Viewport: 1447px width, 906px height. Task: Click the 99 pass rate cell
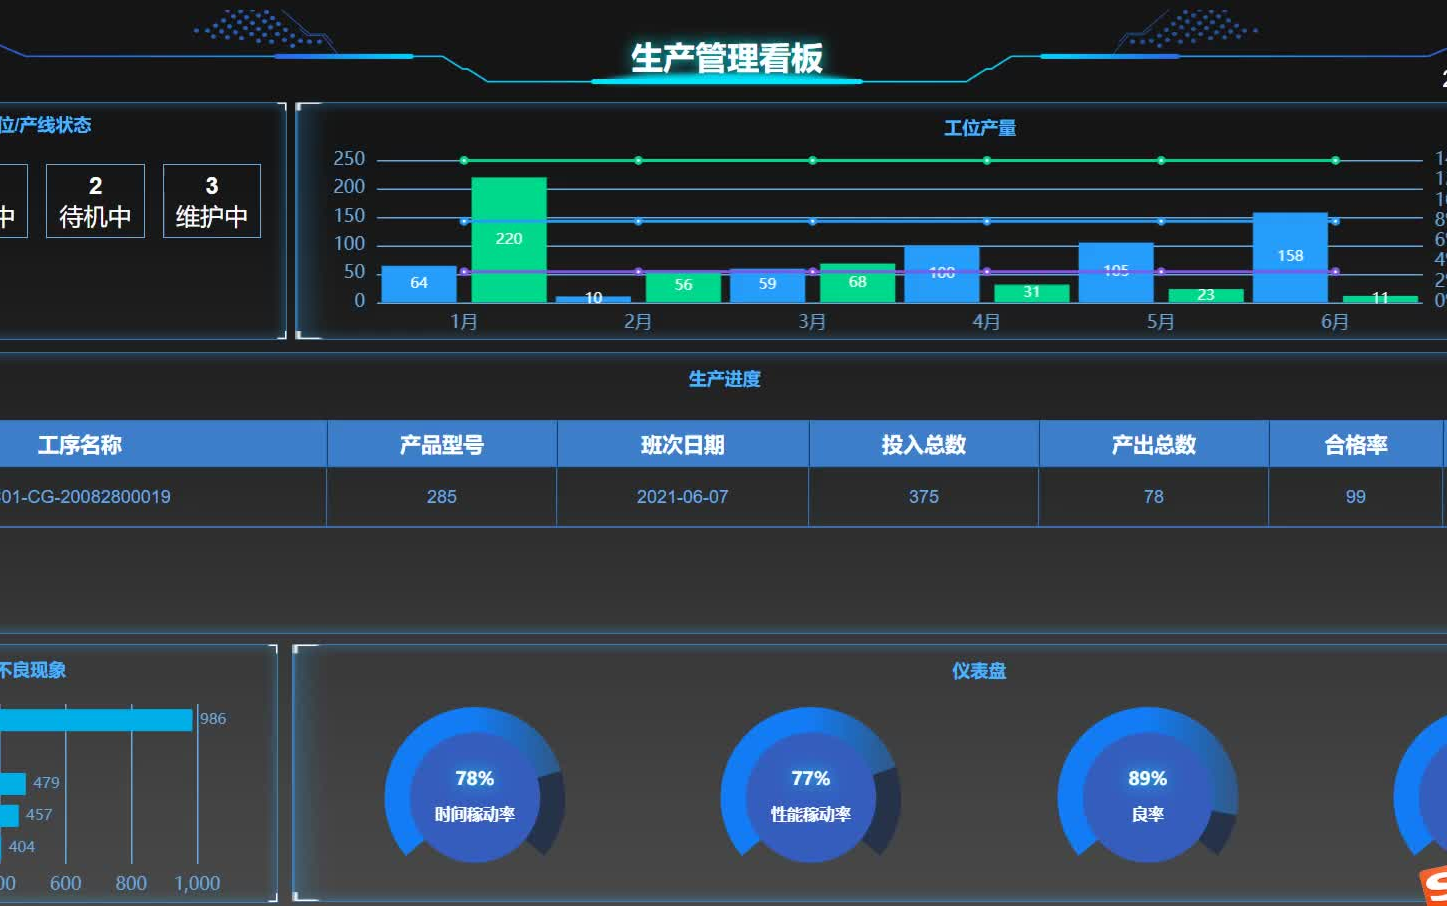pos(1356,497)
